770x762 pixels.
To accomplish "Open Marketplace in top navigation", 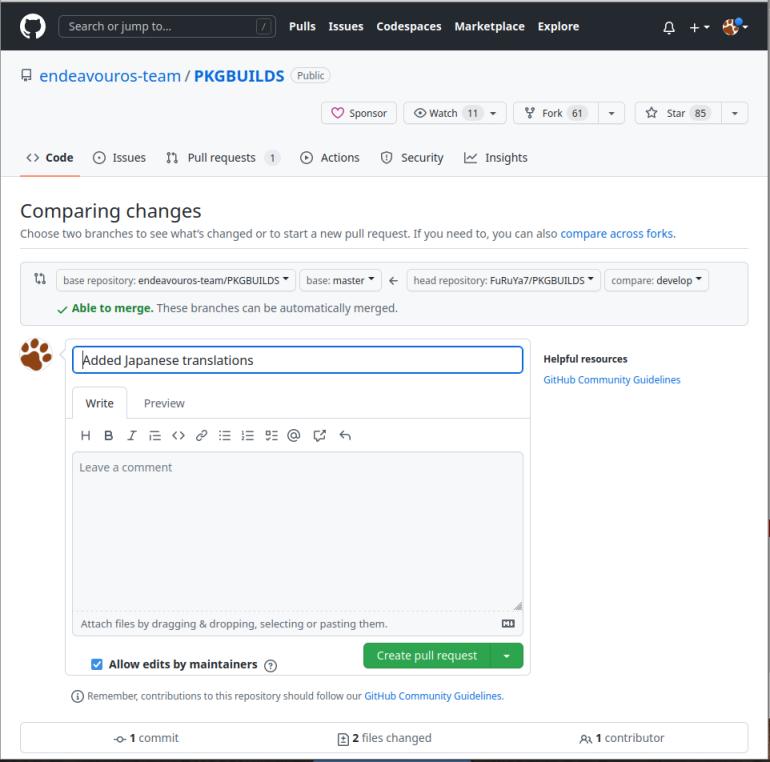I will (489, 27).
